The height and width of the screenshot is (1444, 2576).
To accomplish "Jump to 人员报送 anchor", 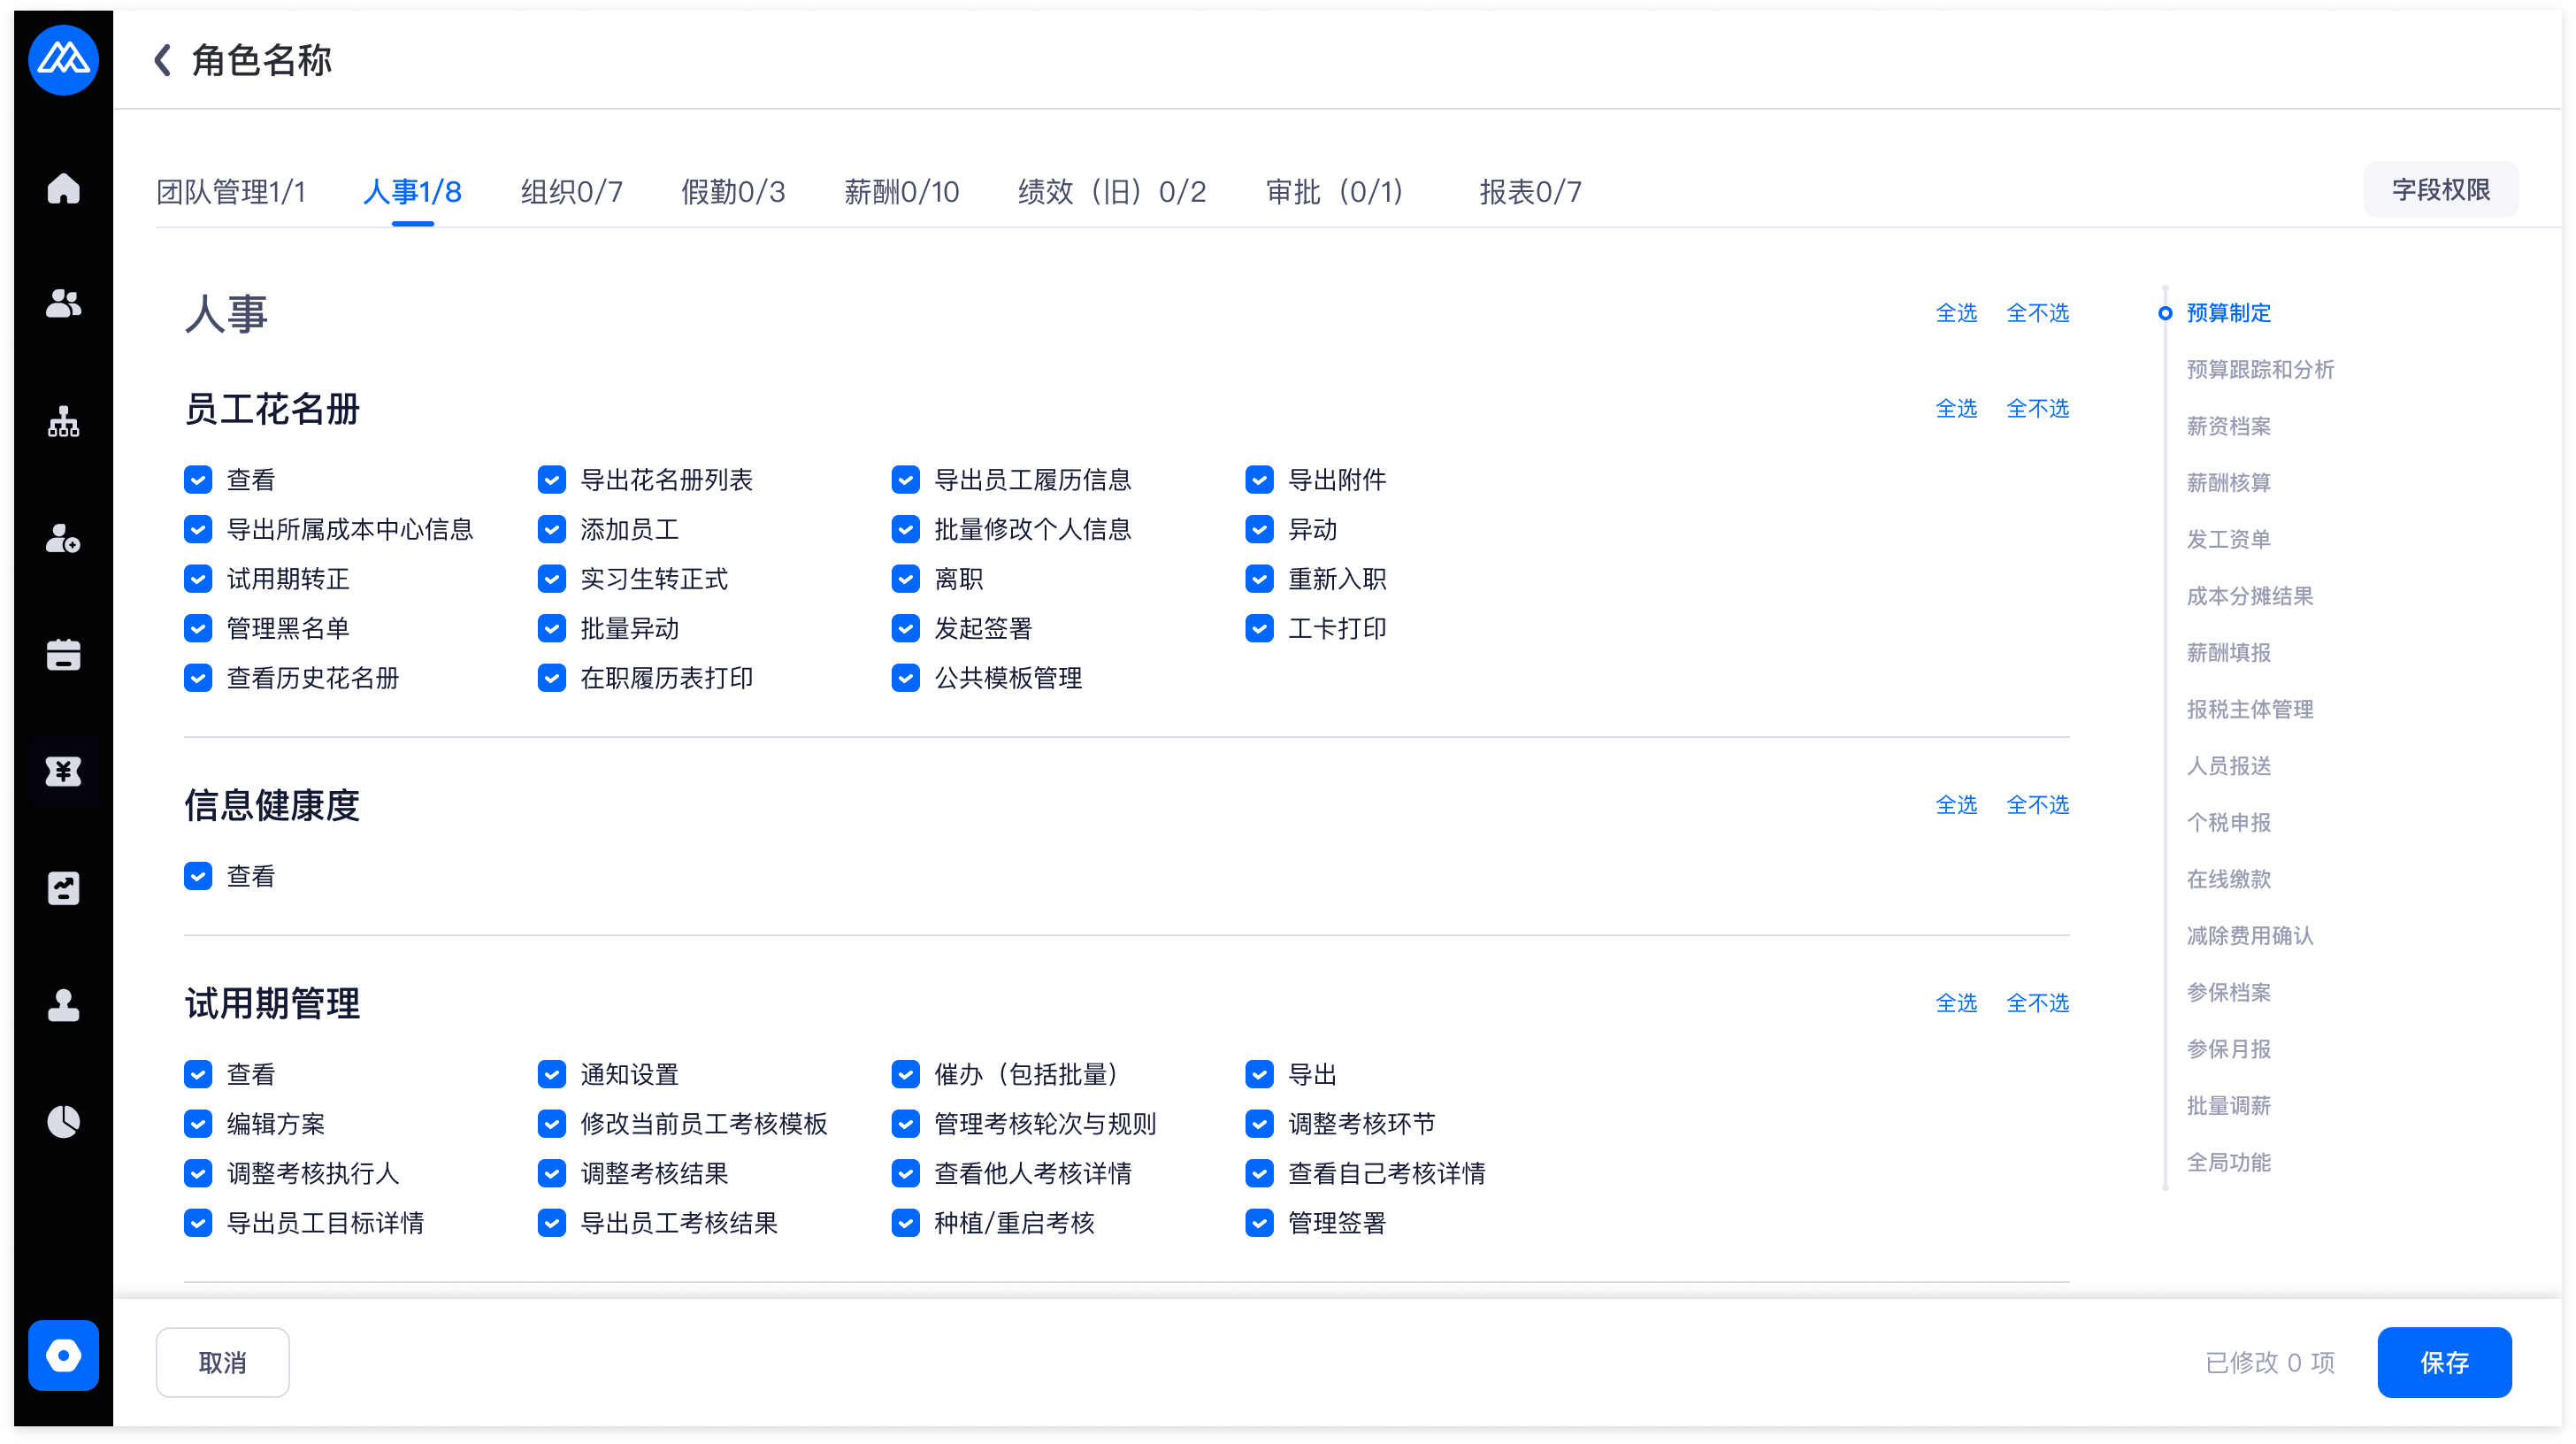I will tap(2229, 766).
